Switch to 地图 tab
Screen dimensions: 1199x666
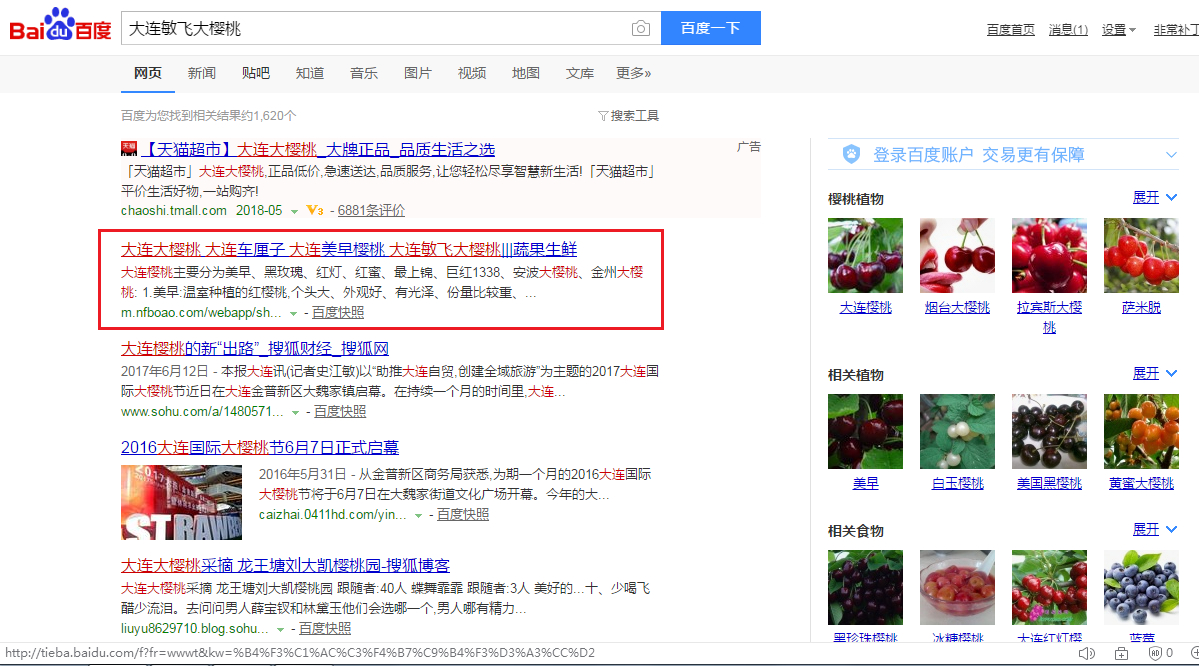point(526,73)
